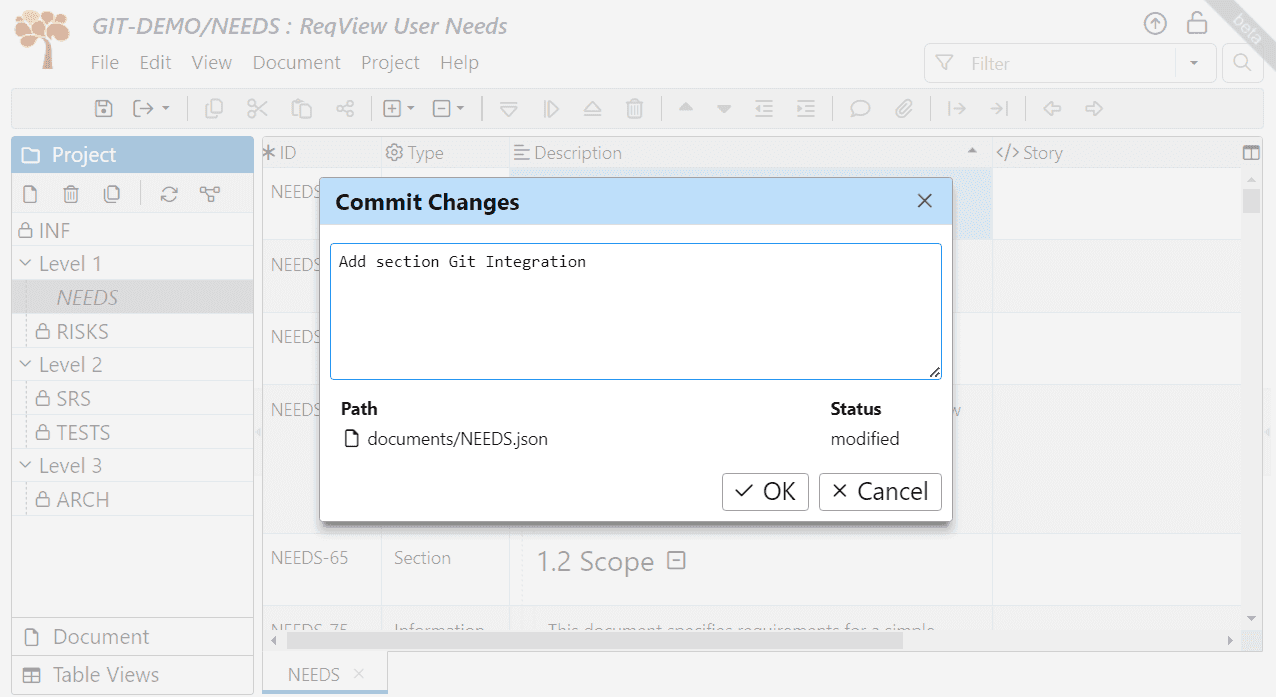Screen dimensions: 1276x697
Task: Click the outdent icon in toolbar
Action: [x=764, y=108]
